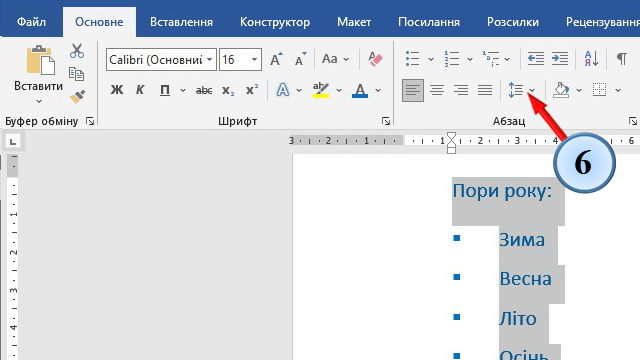The image size is (640, 360).
Task: Click the Text Effects glowing A
Action: 282,90
